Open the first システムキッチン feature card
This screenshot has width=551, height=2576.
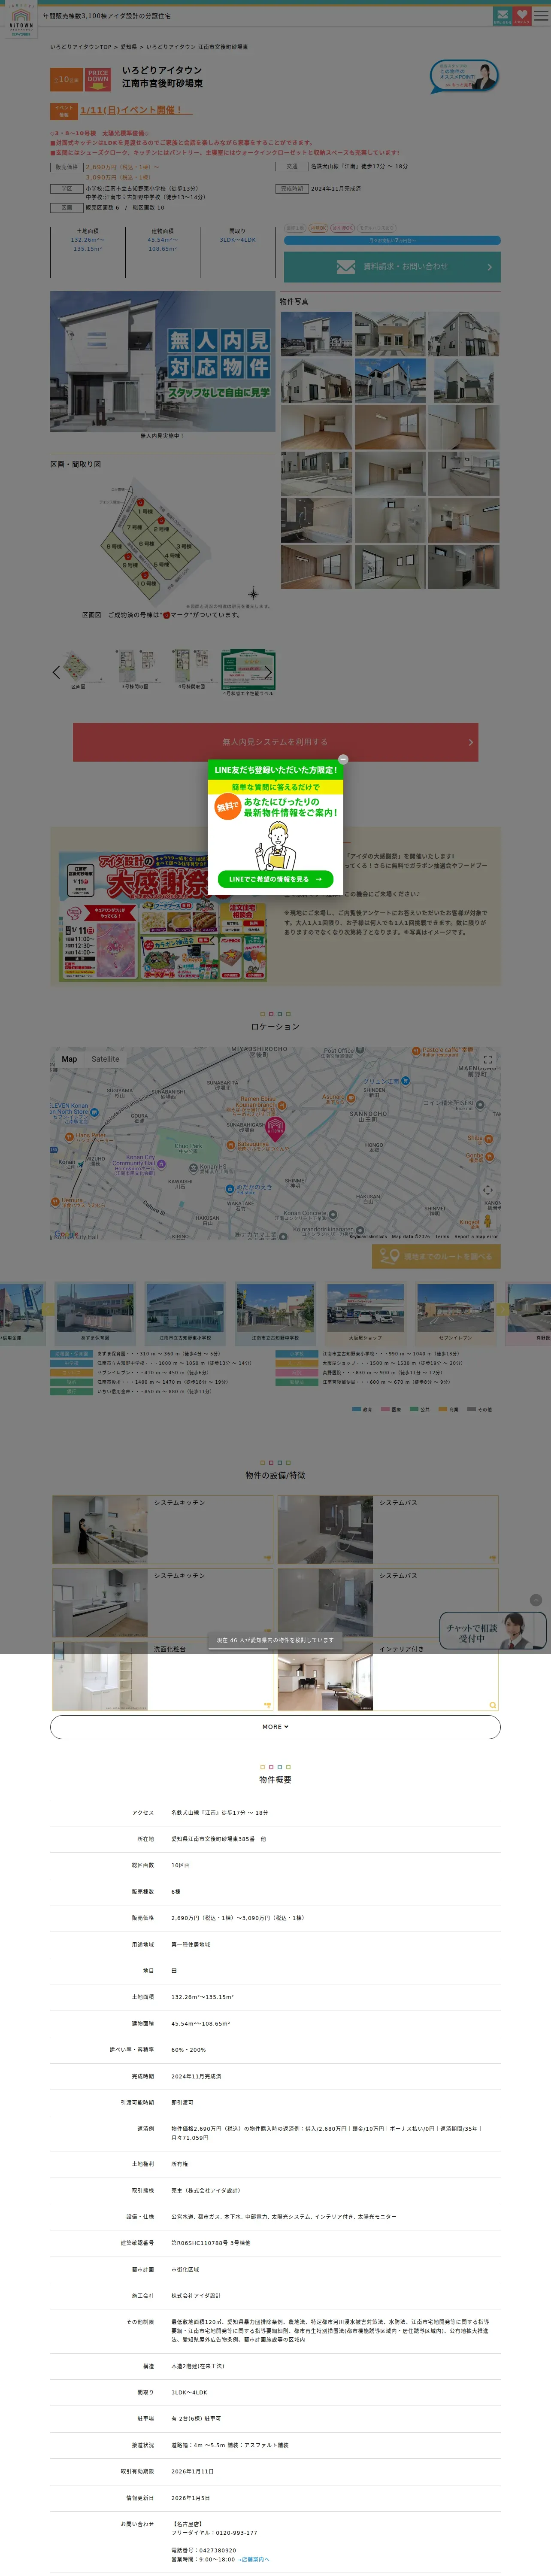click(x=162, y=1530)
